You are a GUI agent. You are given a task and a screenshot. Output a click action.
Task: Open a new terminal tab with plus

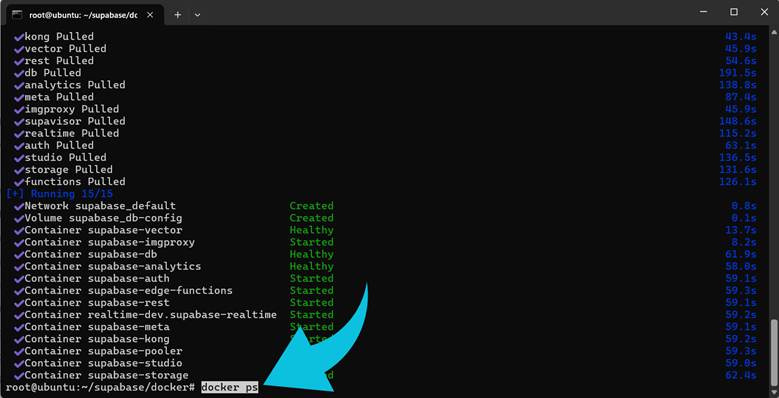[177, 15]
